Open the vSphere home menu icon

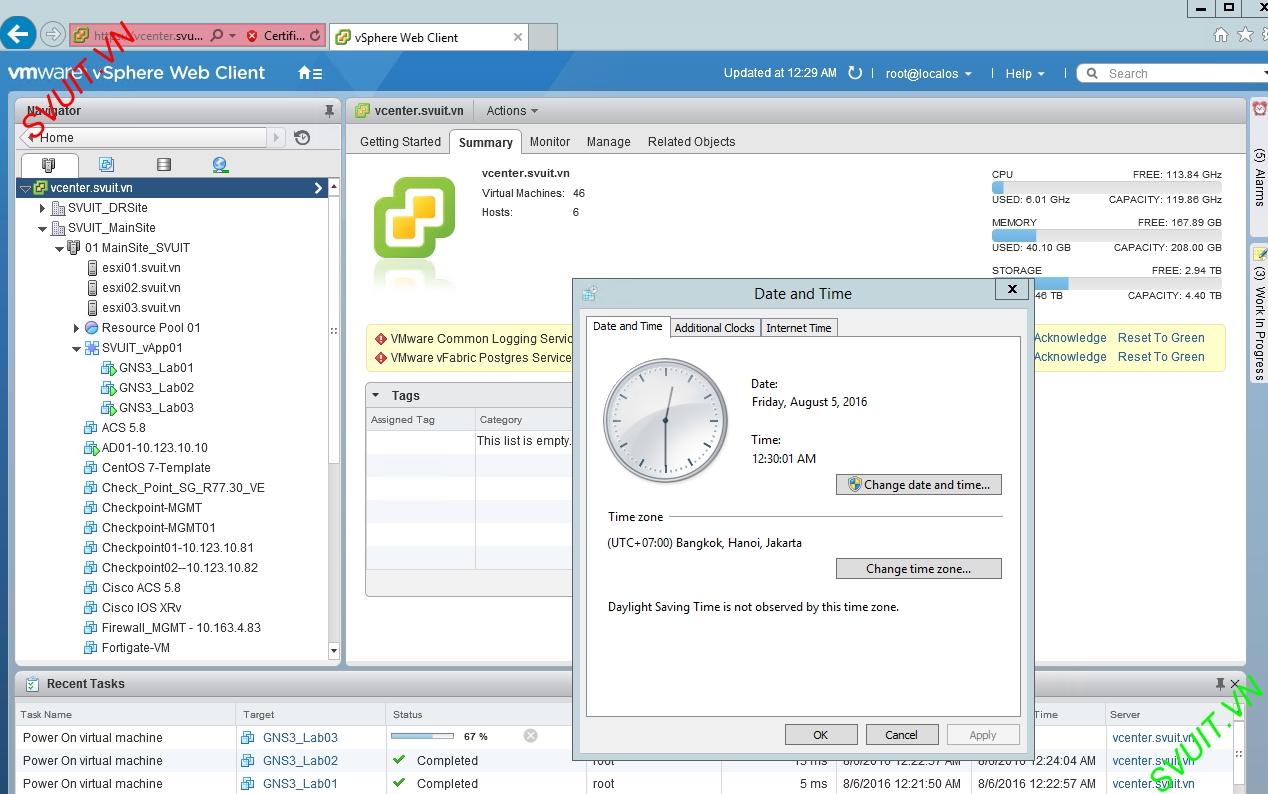click(310, 73)
